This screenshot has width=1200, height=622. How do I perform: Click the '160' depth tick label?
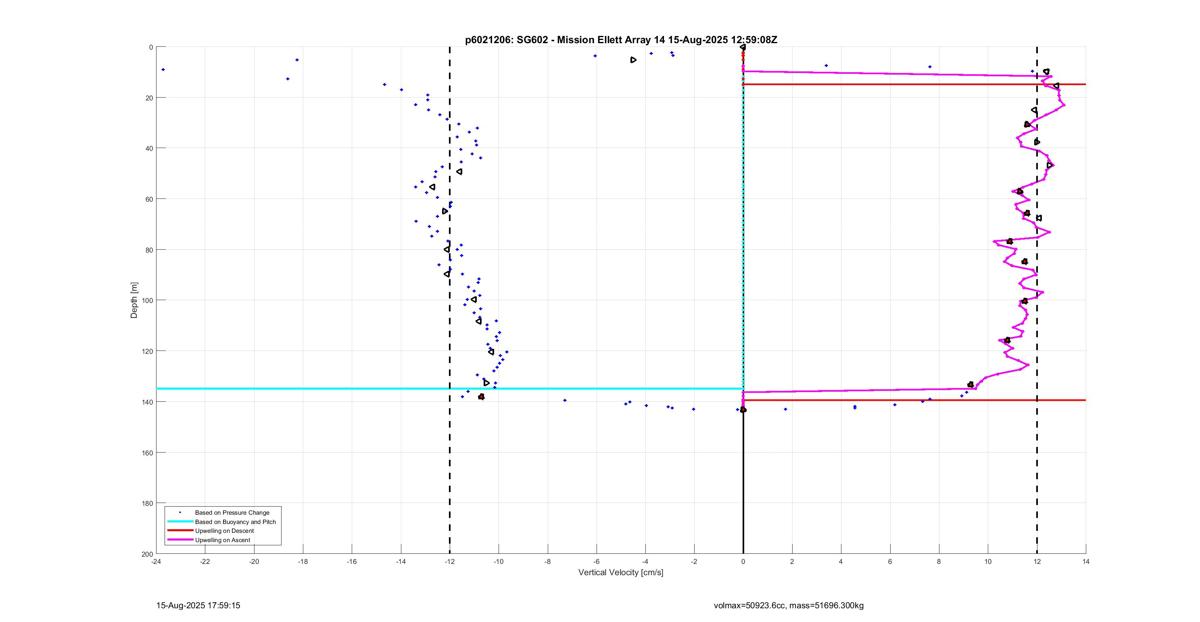[x=146, y=452]
